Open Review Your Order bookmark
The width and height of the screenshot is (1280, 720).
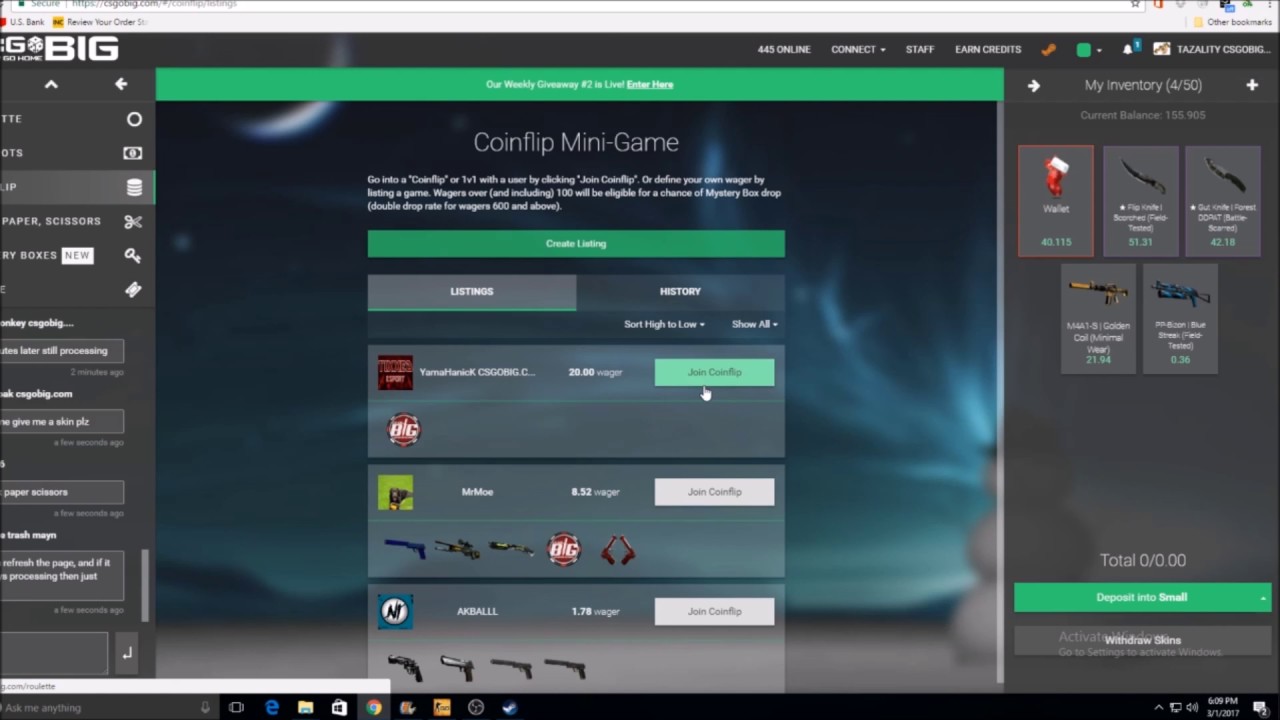point(100,22)
